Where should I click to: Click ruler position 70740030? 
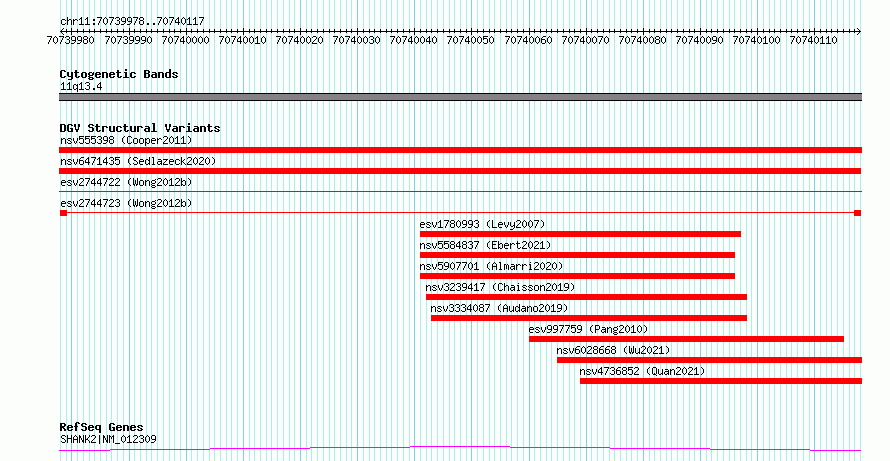pos(357,40)
